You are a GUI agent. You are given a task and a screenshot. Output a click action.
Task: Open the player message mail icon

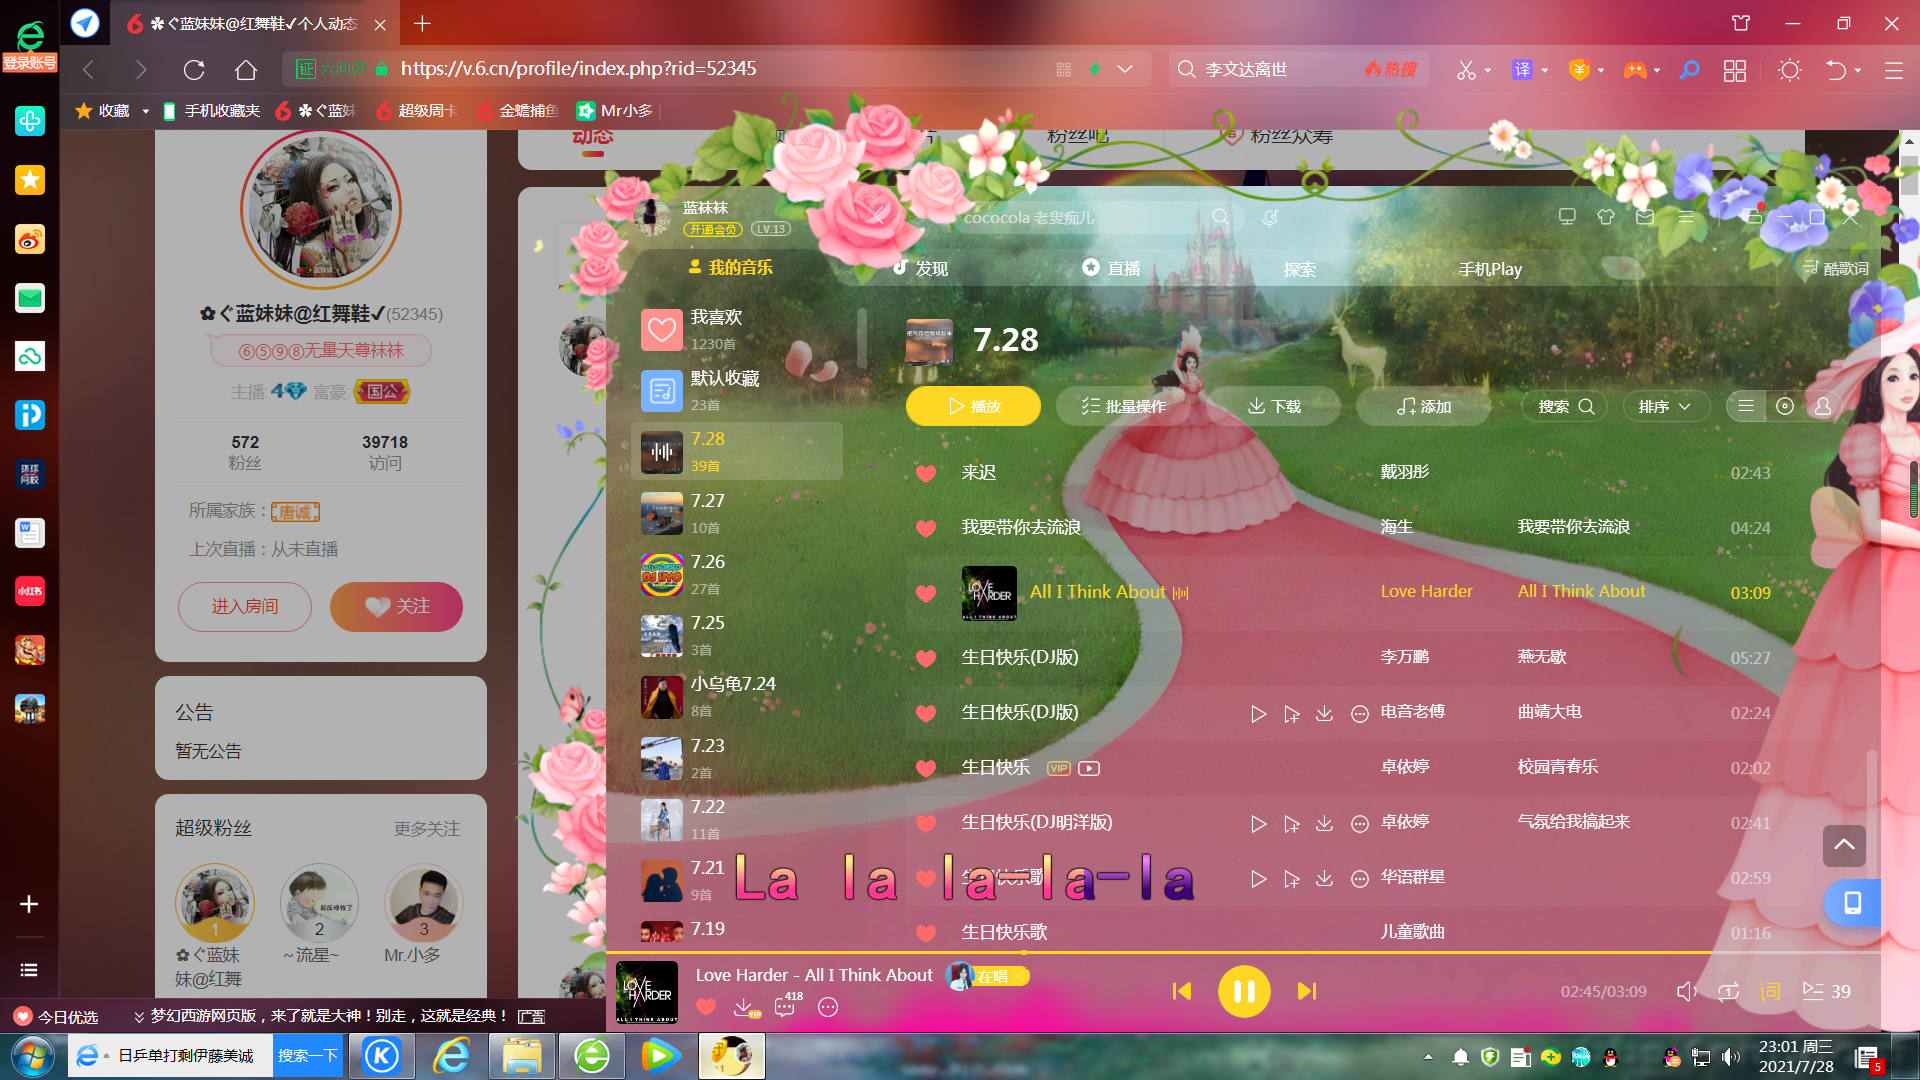pyautogui.click(x=1645, y=217)
